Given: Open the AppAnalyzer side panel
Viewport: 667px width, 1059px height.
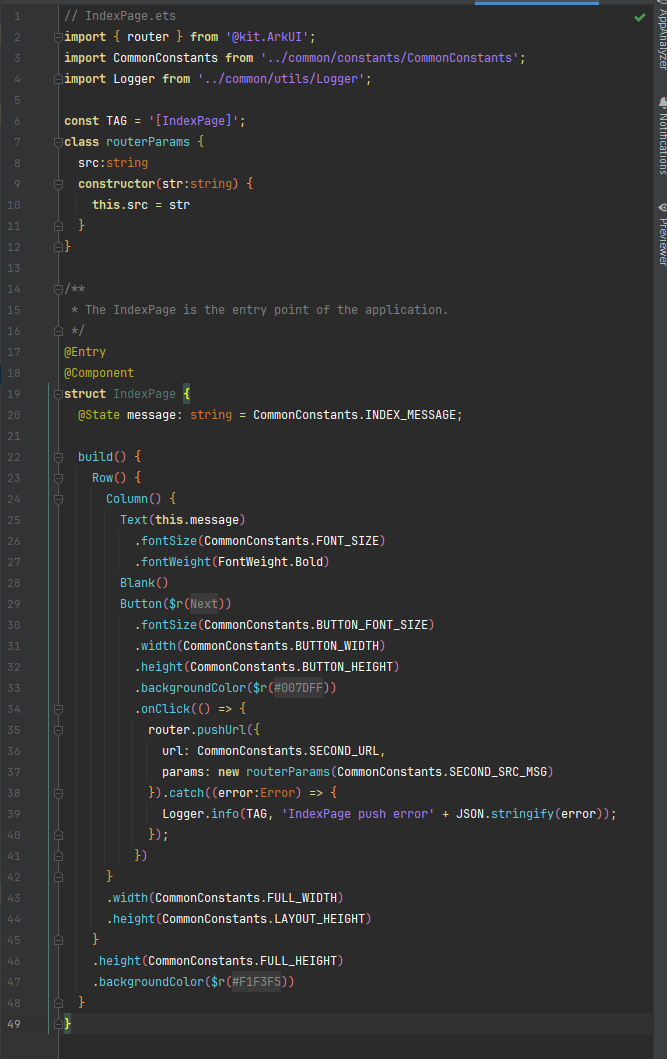Looking at the screenshot, I should pos(662,35).
